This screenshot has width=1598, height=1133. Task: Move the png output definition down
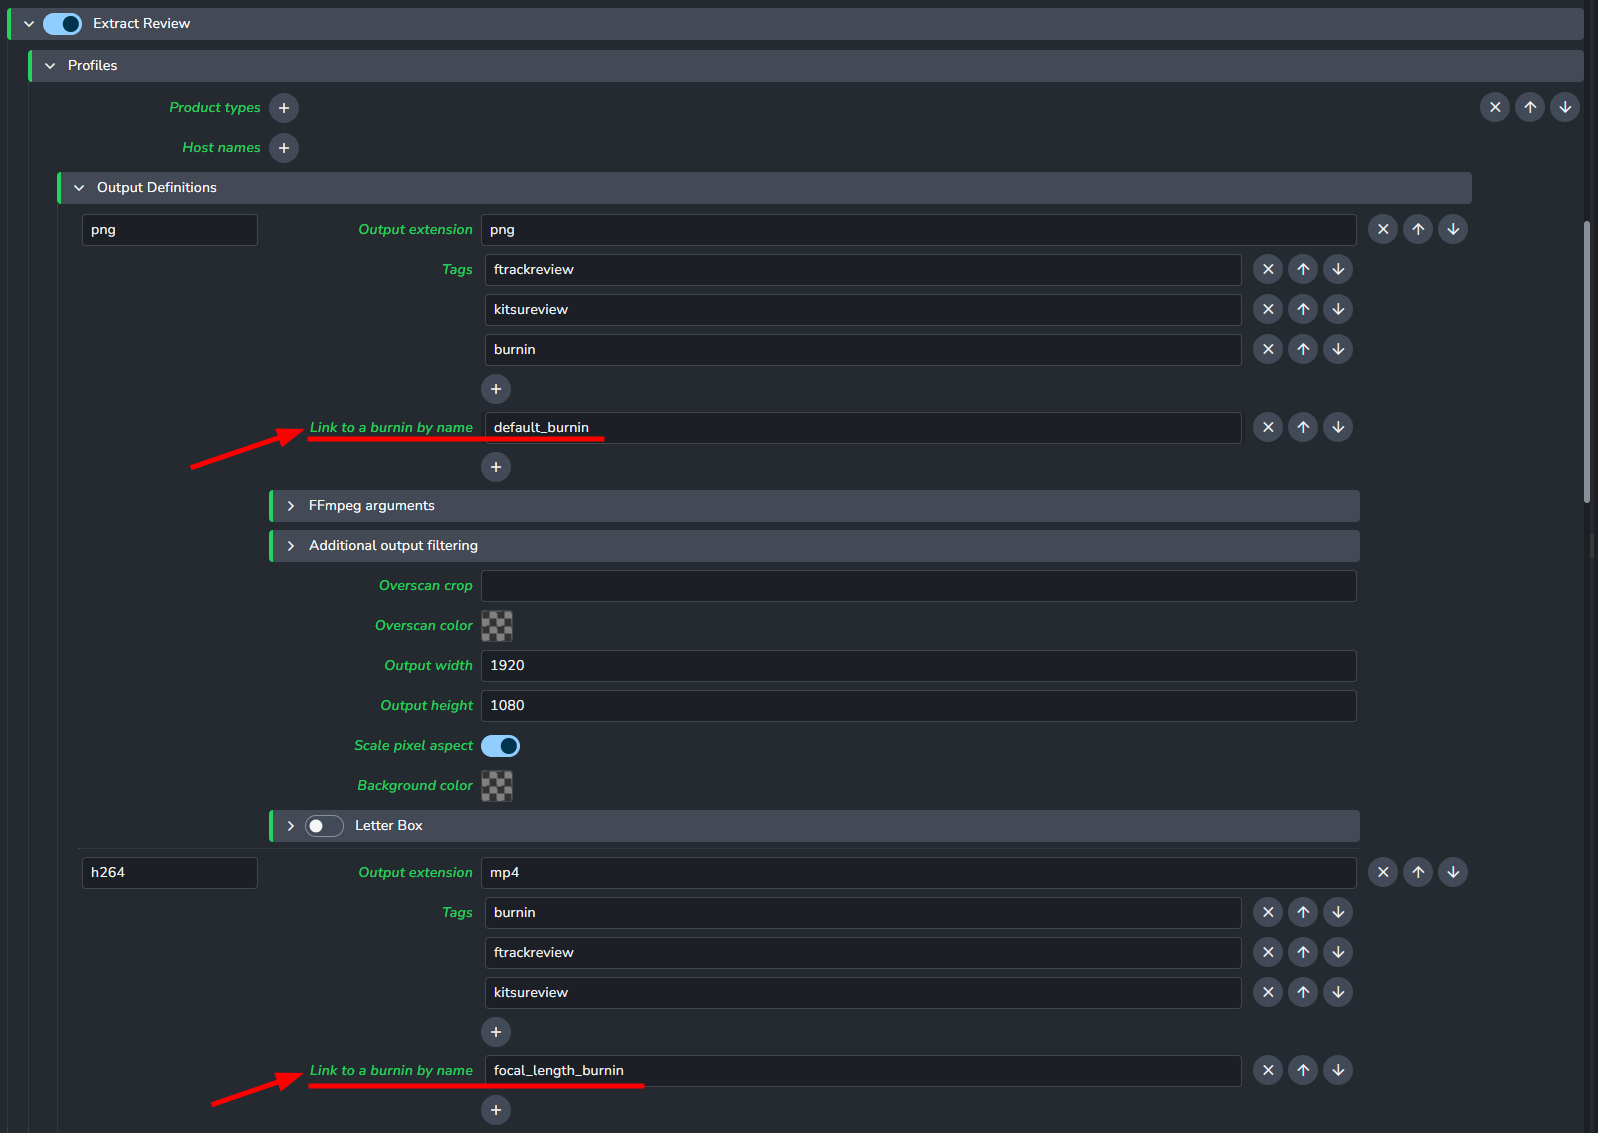pyautogui.click(x=1453, y=229)
